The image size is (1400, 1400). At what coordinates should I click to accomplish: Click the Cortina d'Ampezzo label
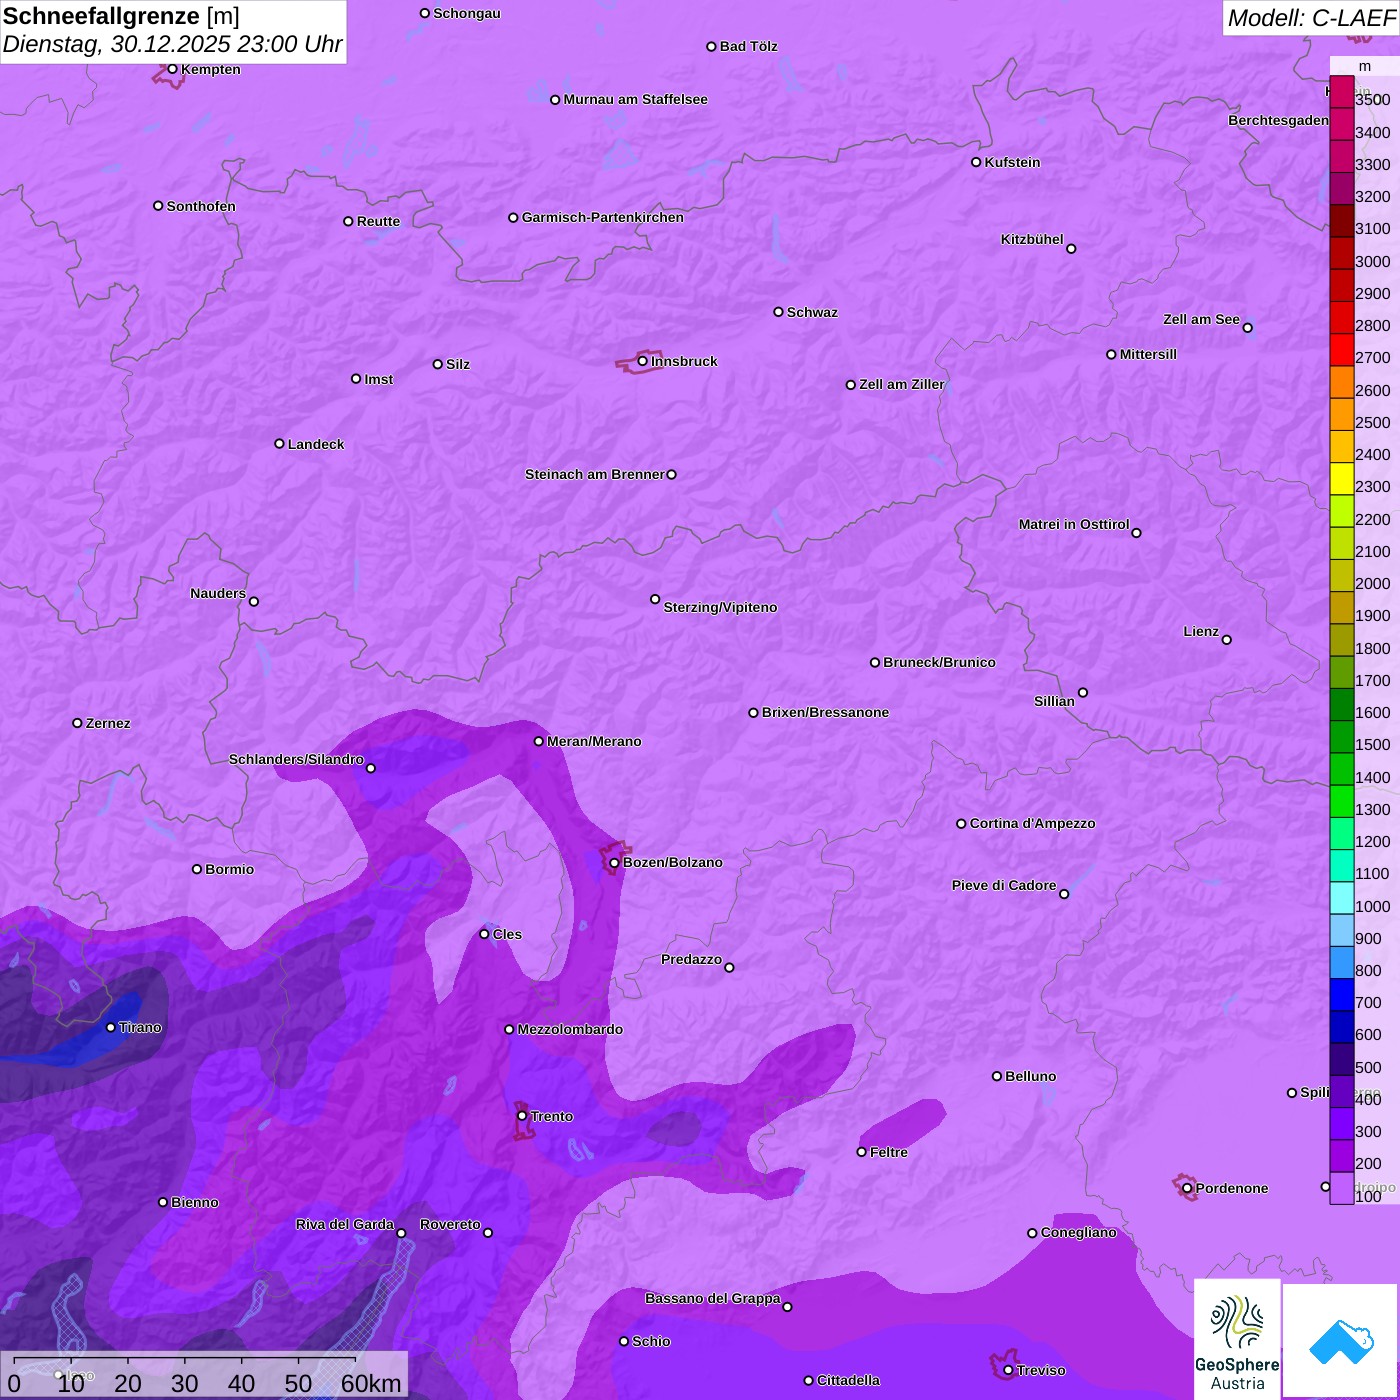(x=1033, y=823)
